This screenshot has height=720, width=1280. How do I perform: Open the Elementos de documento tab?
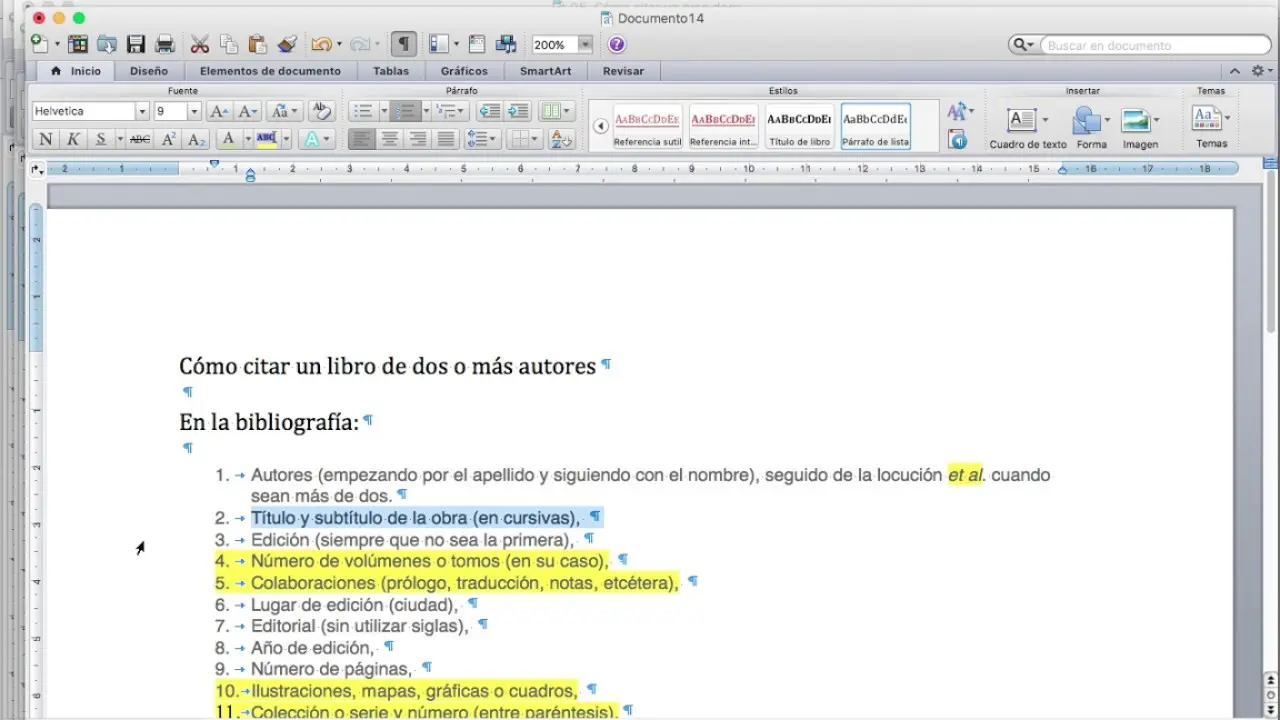[x=270, y=71]
